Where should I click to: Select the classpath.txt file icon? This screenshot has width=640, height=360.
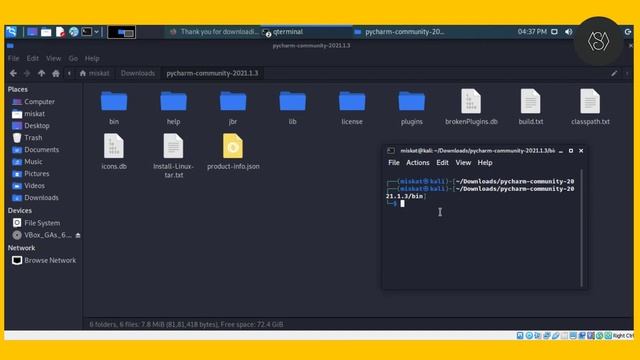(590, 101)
